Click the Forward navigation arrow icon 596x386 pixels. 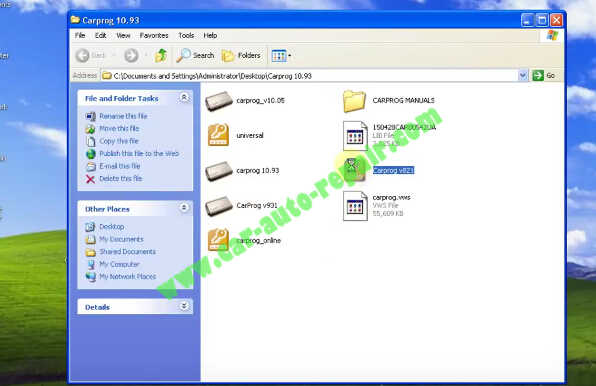[x=131, y=55]
